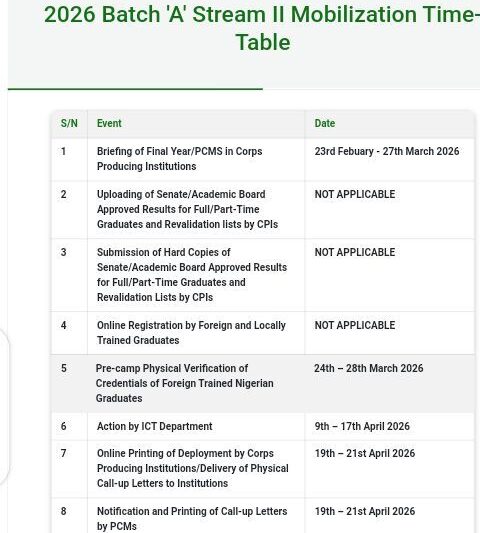The height and width of the screenshot is (533, 480).
Task: Click 'Notification and Printing of Call-up Letters by PCMs'
Action: 192,519
